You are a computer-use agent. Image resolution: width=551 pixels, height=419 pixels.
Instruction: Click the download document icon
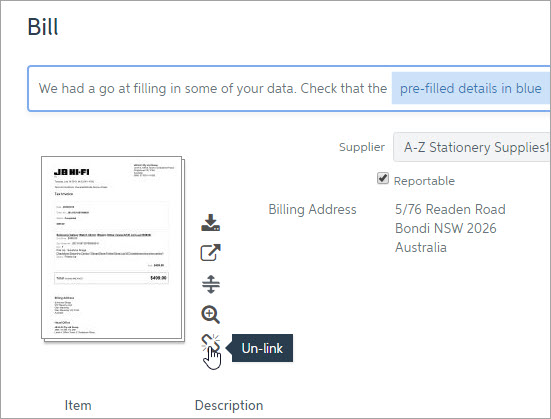click(x=210, y=223)
